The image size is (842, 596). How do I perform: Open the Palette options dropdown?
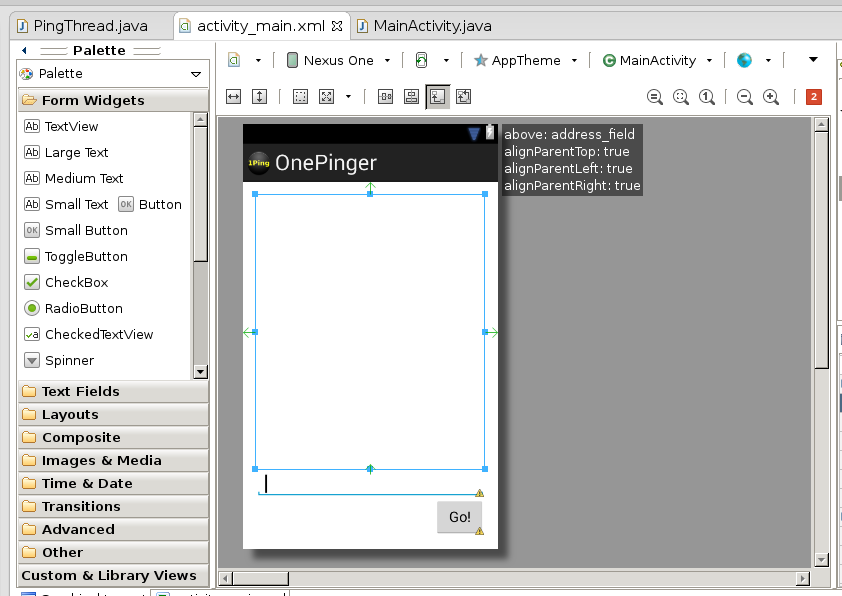[196, 74]
